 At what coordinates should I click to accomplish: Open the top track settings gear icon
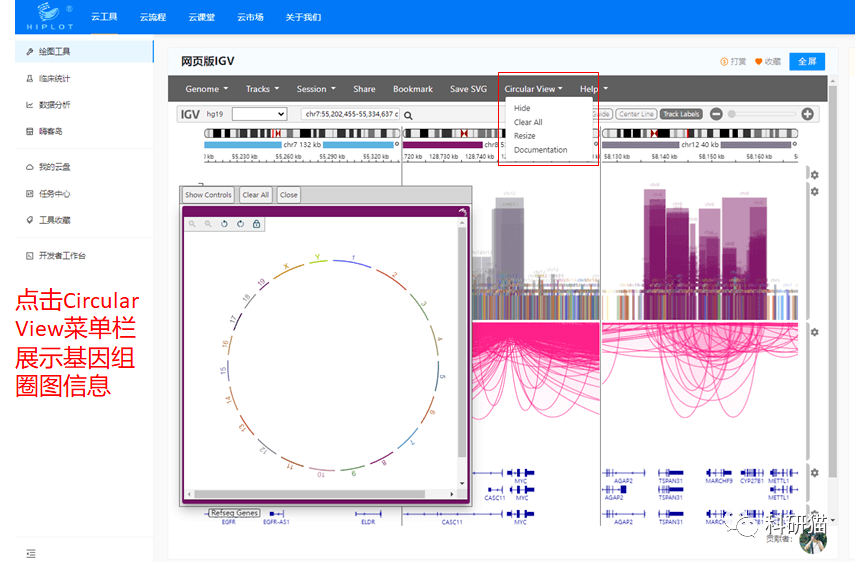[814, 175]
